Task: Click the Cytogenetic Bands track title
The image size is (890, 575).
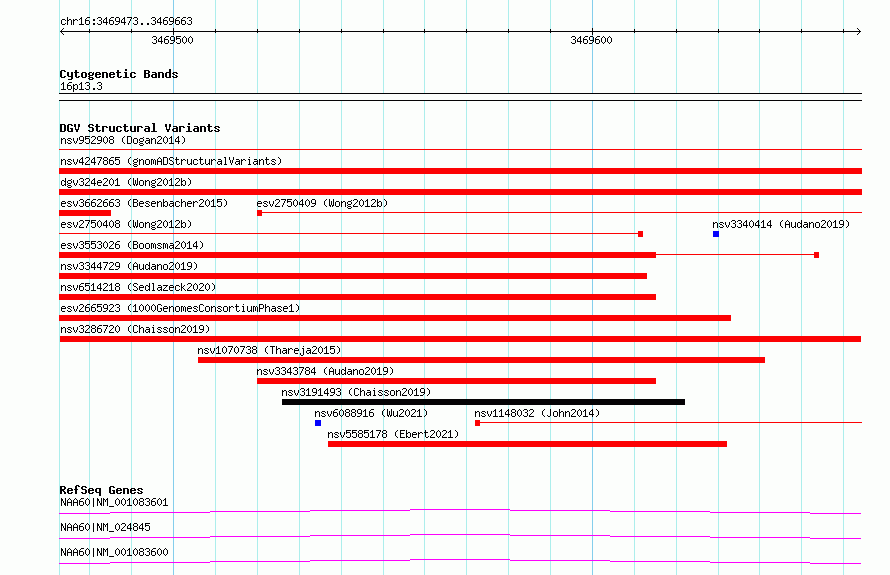Action: (x=119, y=74)
